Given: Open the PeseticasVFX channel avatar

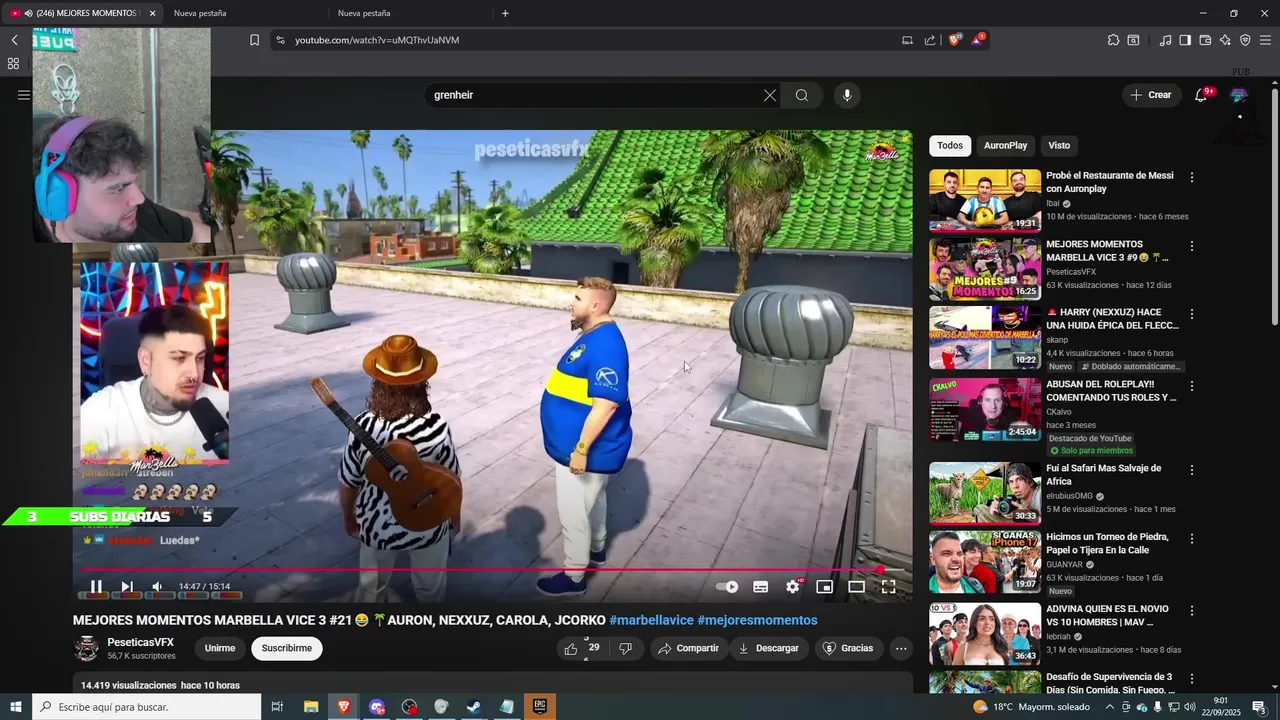Looking at the screenshot, I should point(87,648).
